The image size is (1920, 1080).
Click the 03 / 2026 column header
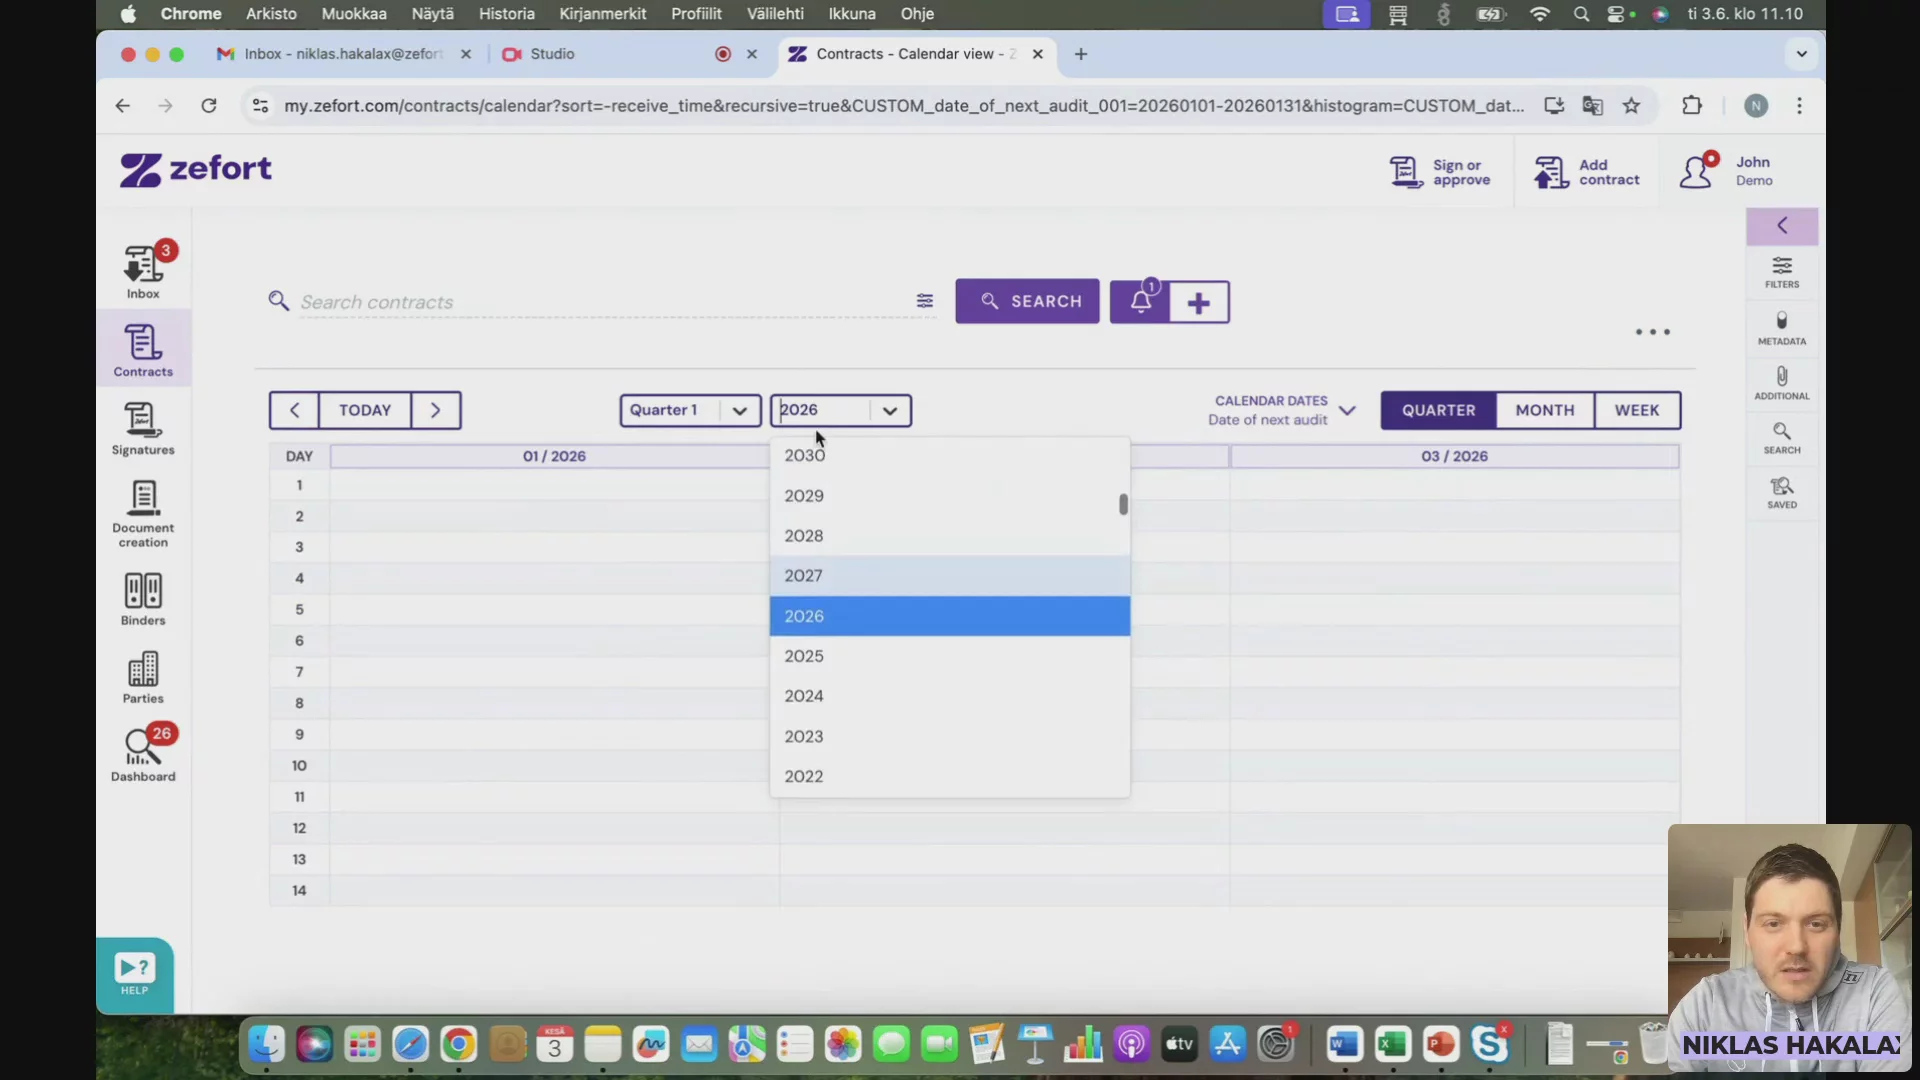tap(1454, 456)
